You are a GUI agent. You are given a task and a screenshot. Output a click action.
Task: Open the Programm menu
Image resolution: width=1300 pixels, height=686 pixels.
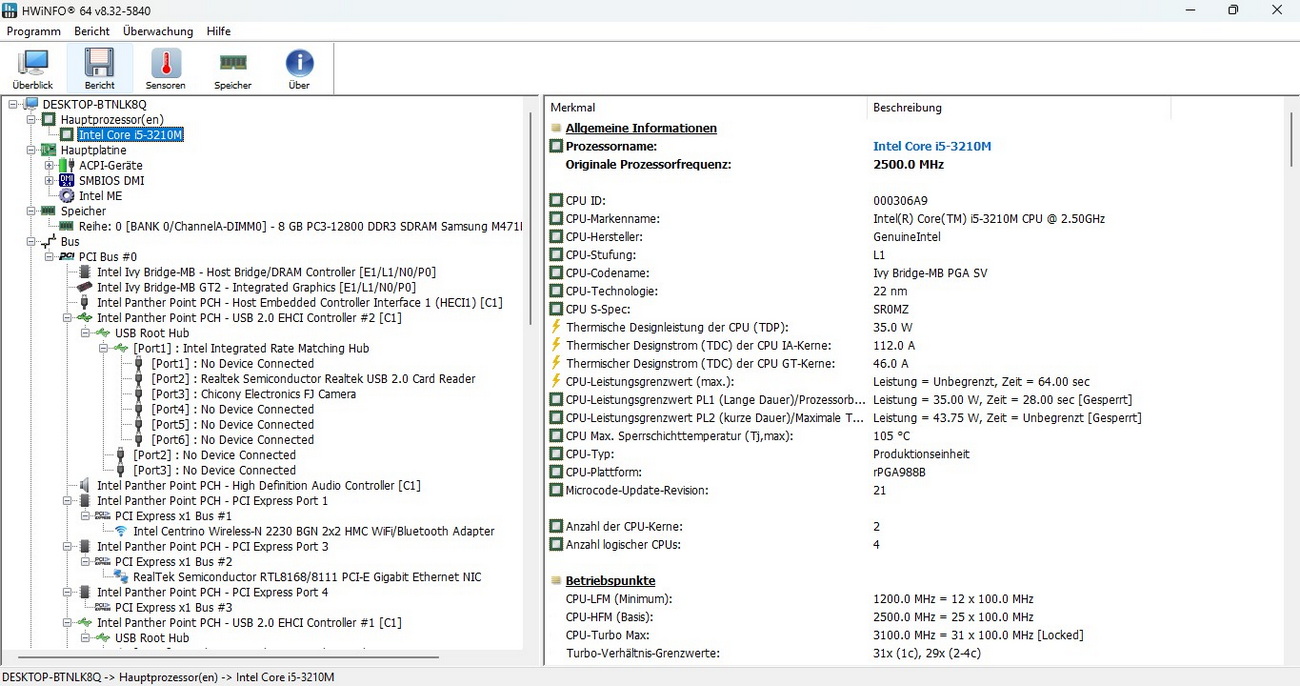point(33,31)
